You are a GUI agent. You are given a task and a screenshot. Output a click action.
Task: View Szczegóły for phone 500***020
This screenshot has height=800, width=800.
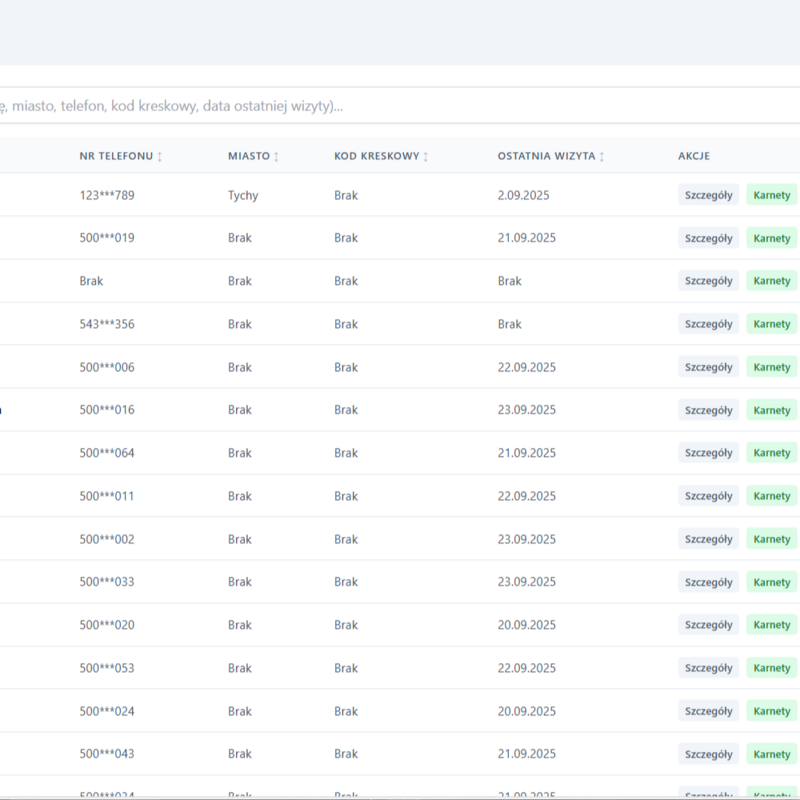pyautogui.click(x=708, y=625)
